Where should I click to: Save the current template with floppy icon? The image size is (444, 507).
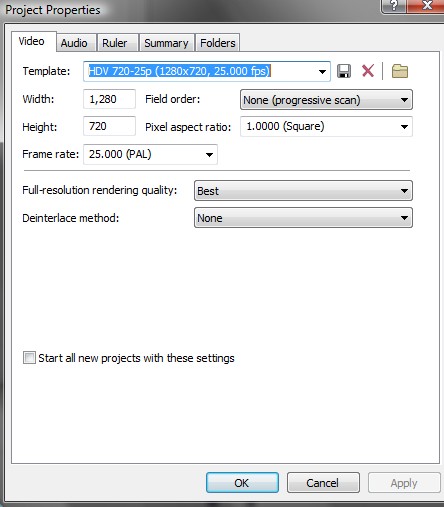tap(344, 71)
